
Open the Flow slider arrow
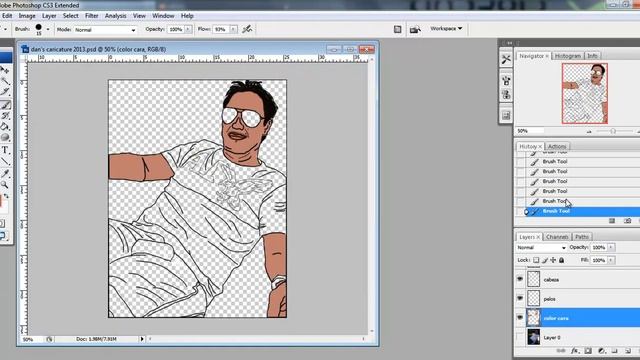tap(233, 29)
